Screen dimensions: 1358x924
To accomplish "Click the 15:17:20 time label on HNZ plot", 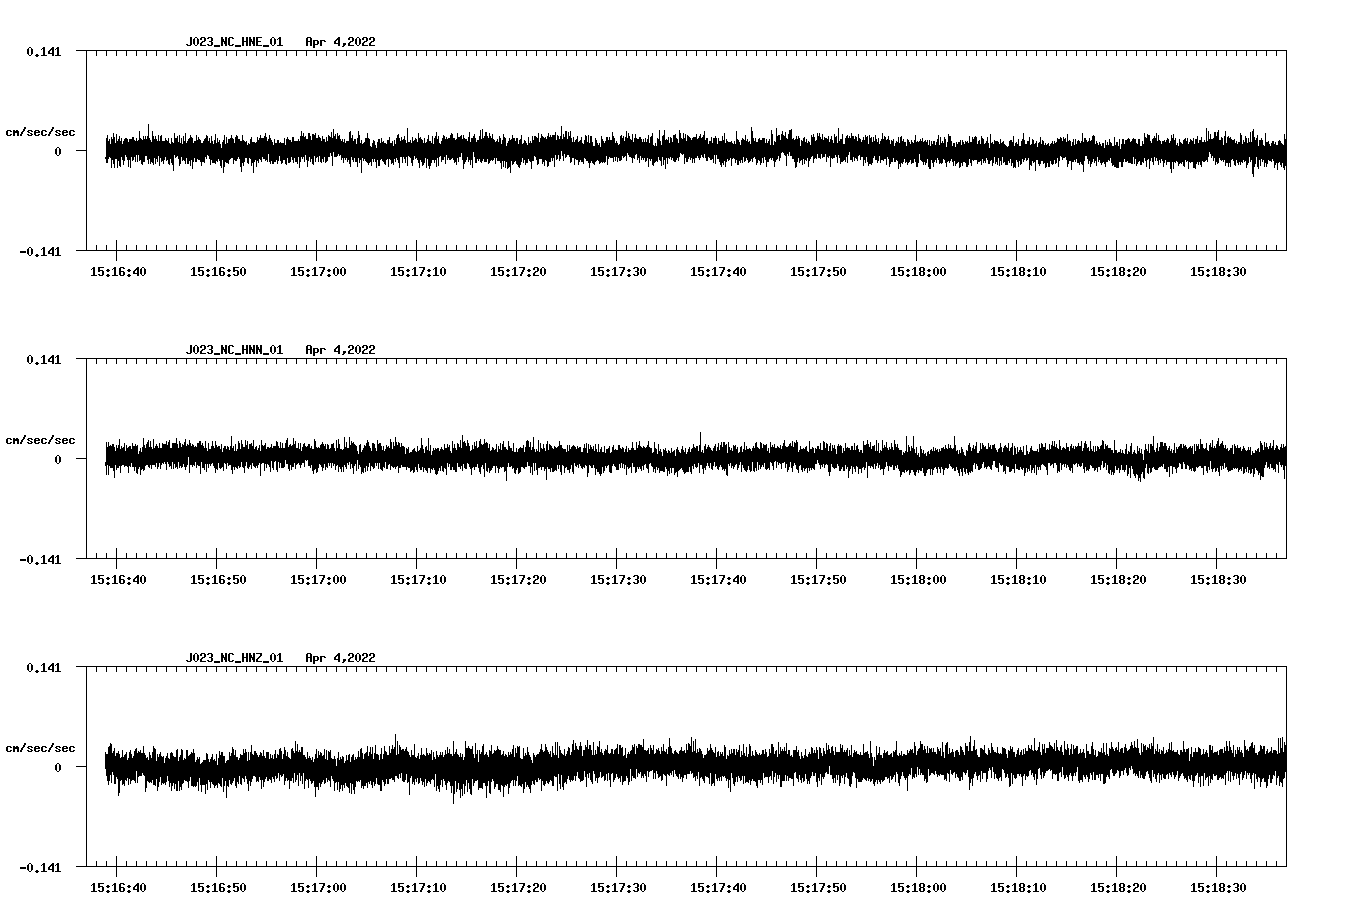I will 518,888.
